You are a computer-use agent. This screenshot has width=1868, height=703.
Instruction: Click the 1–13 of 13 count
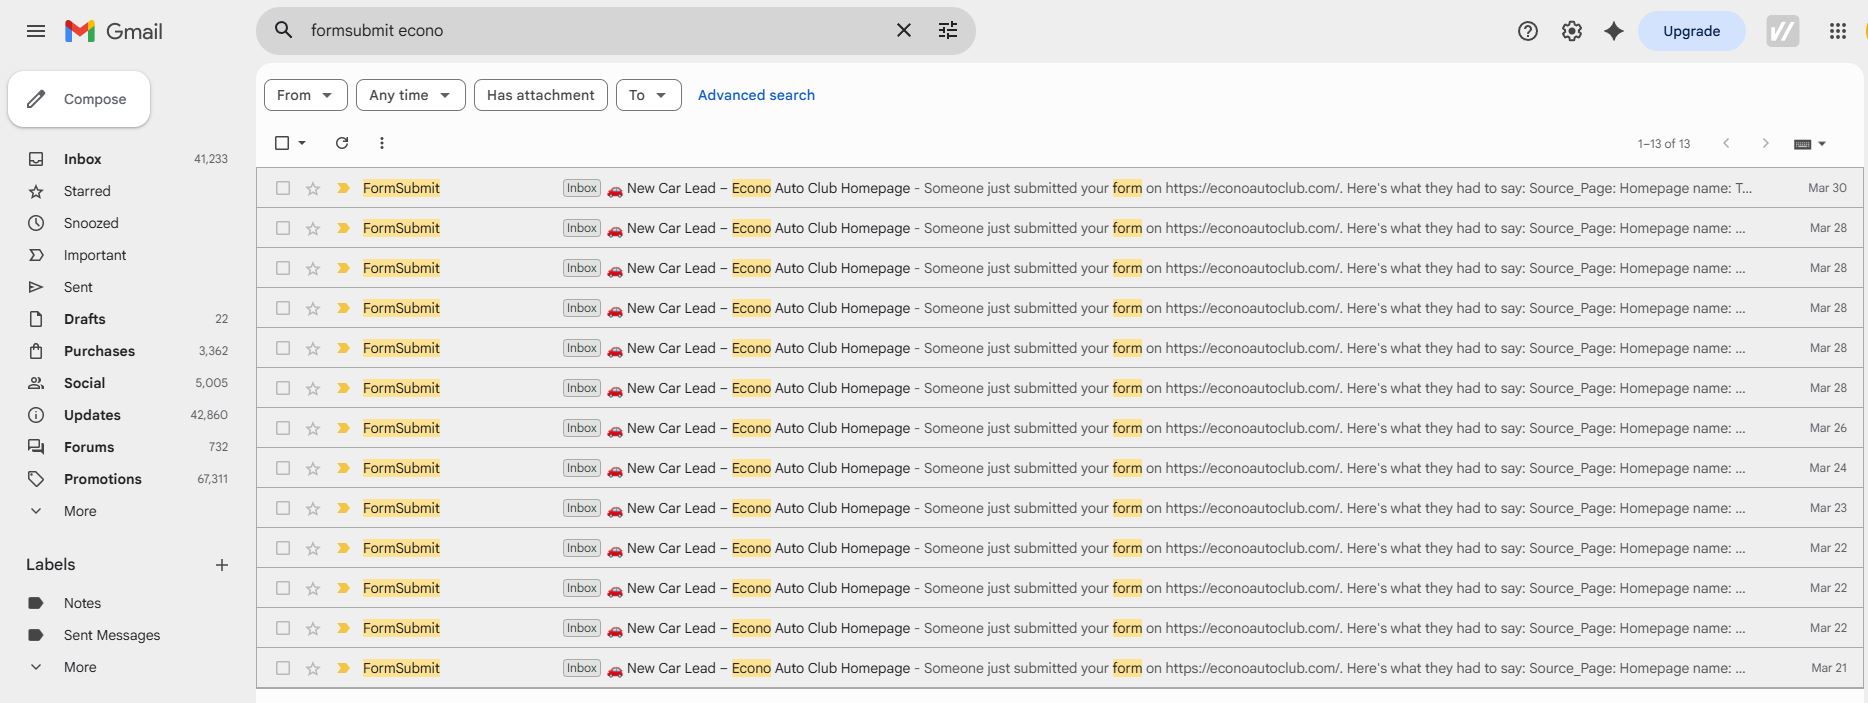click(1664, 144)
